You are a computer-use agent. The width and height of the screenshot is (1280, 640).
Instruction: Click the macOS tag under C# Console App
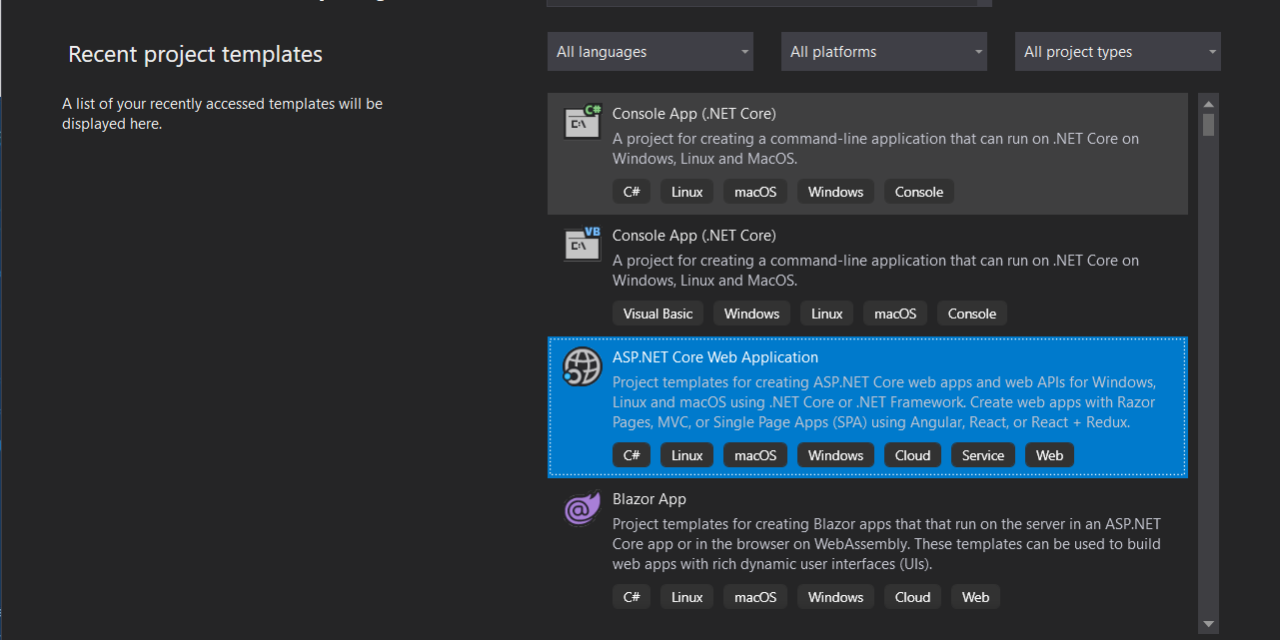[x=755, y=191]
